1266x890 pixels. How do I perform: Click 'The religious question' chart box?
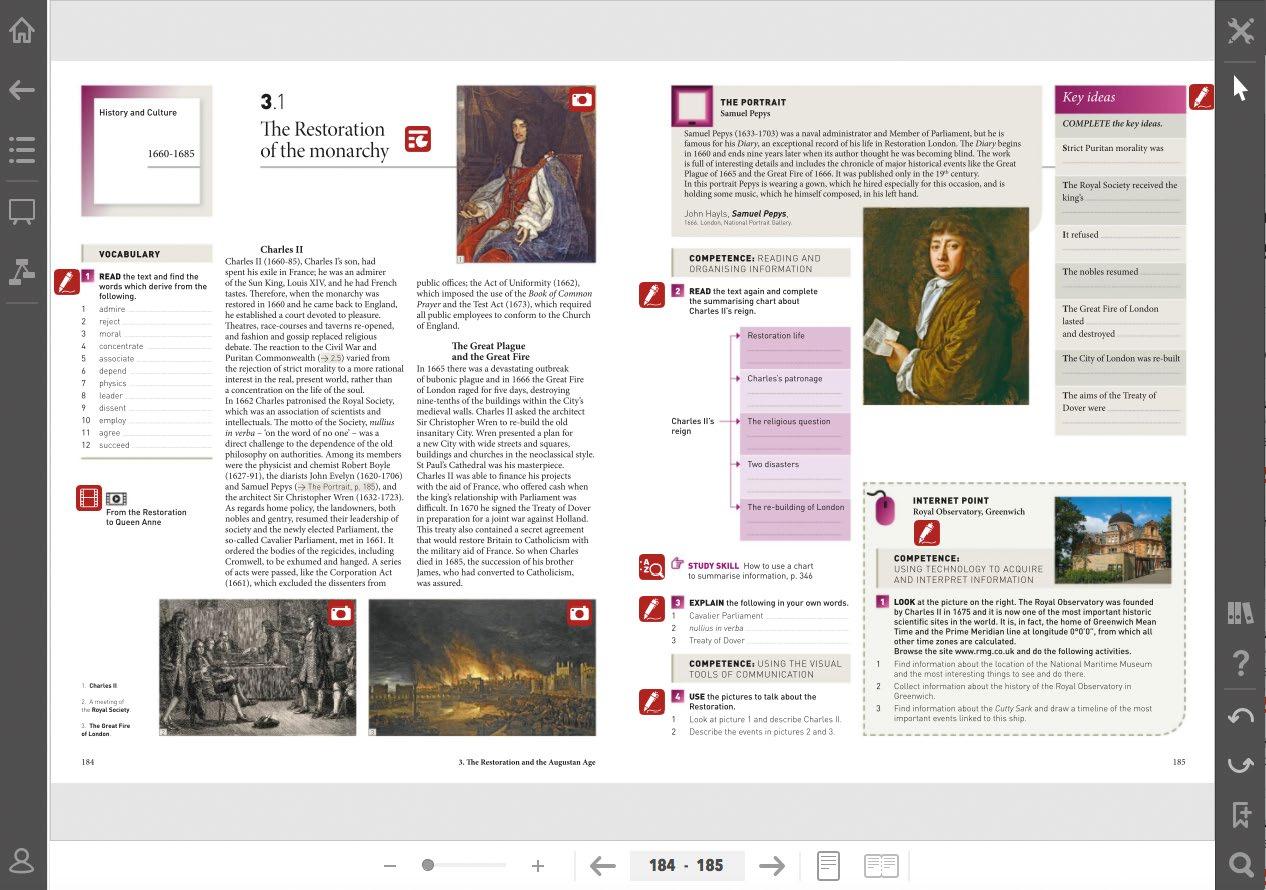tap(794, 434)
